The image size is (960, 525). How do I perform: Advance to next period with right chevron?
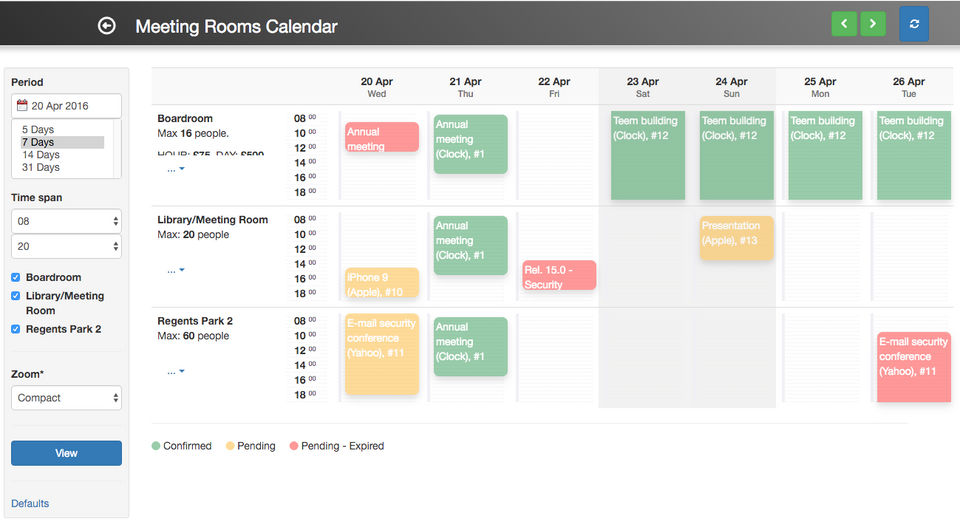coord(873,23)
